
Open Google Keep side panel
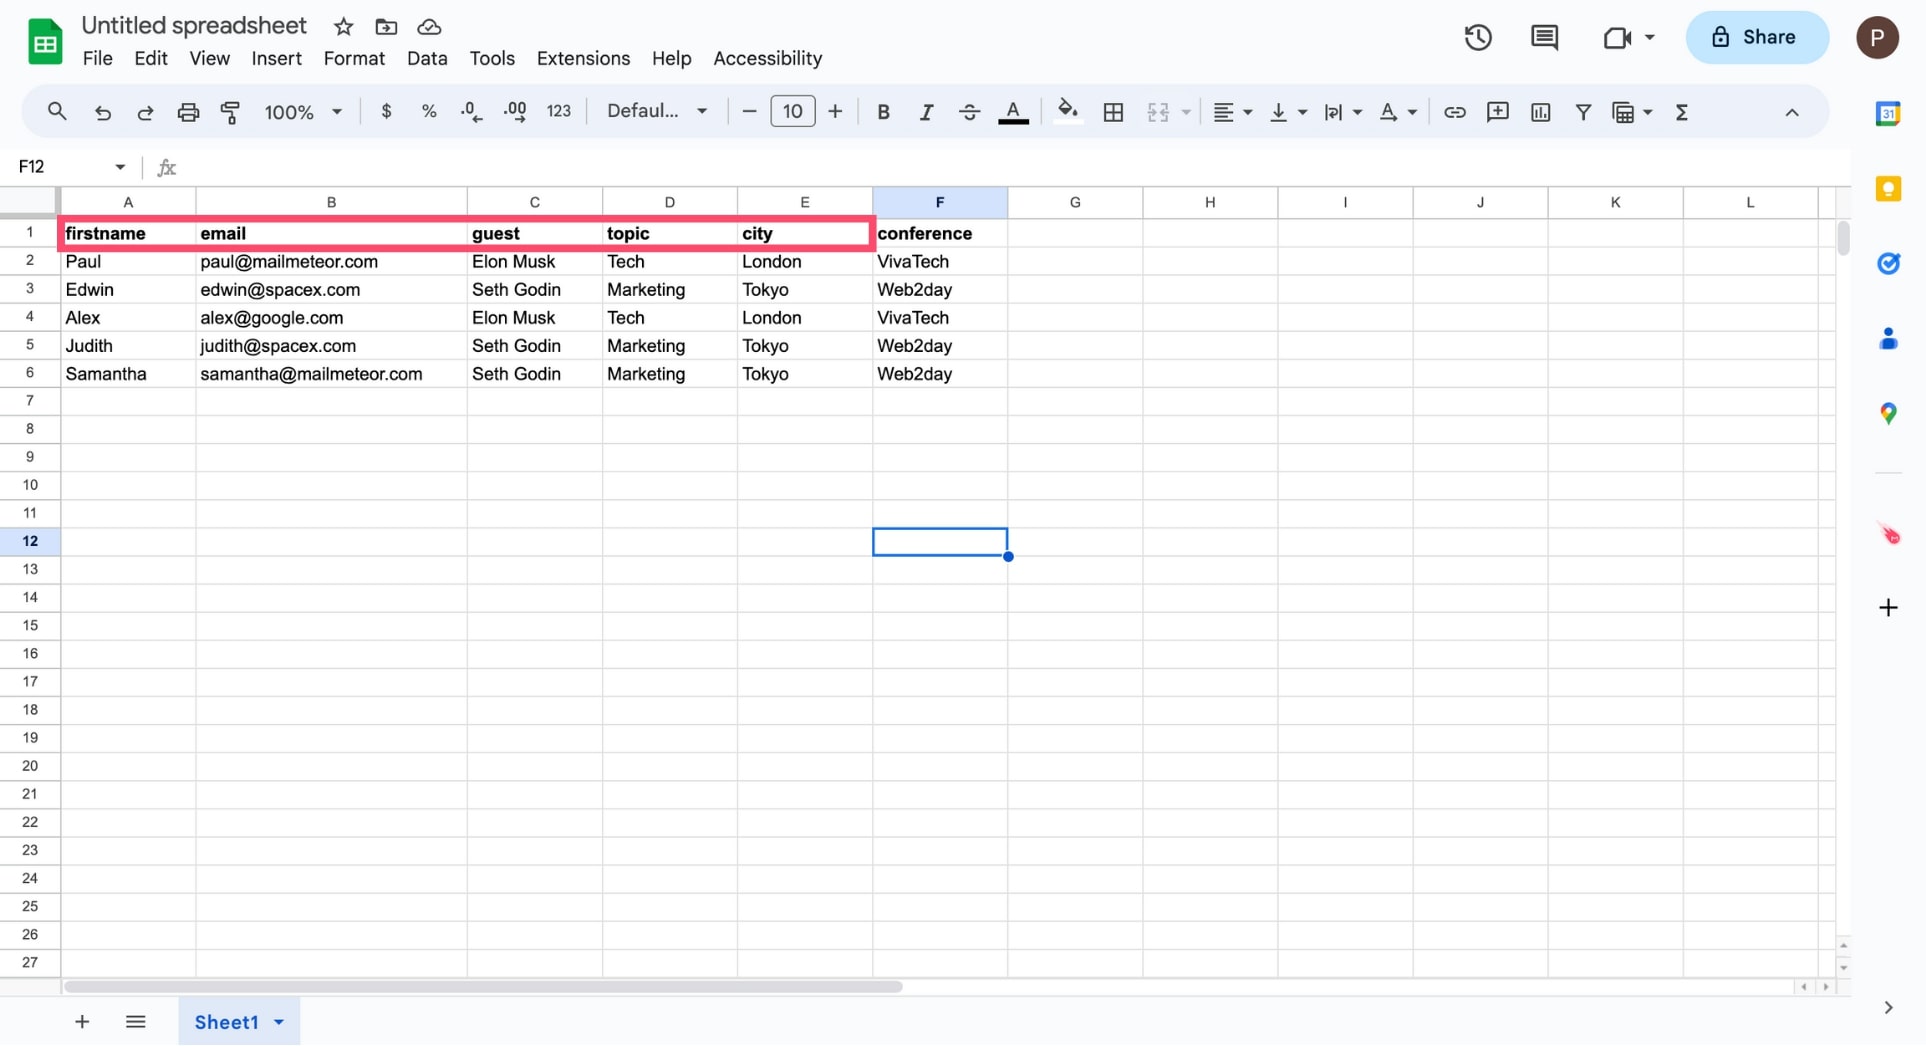pos(1888,188)
